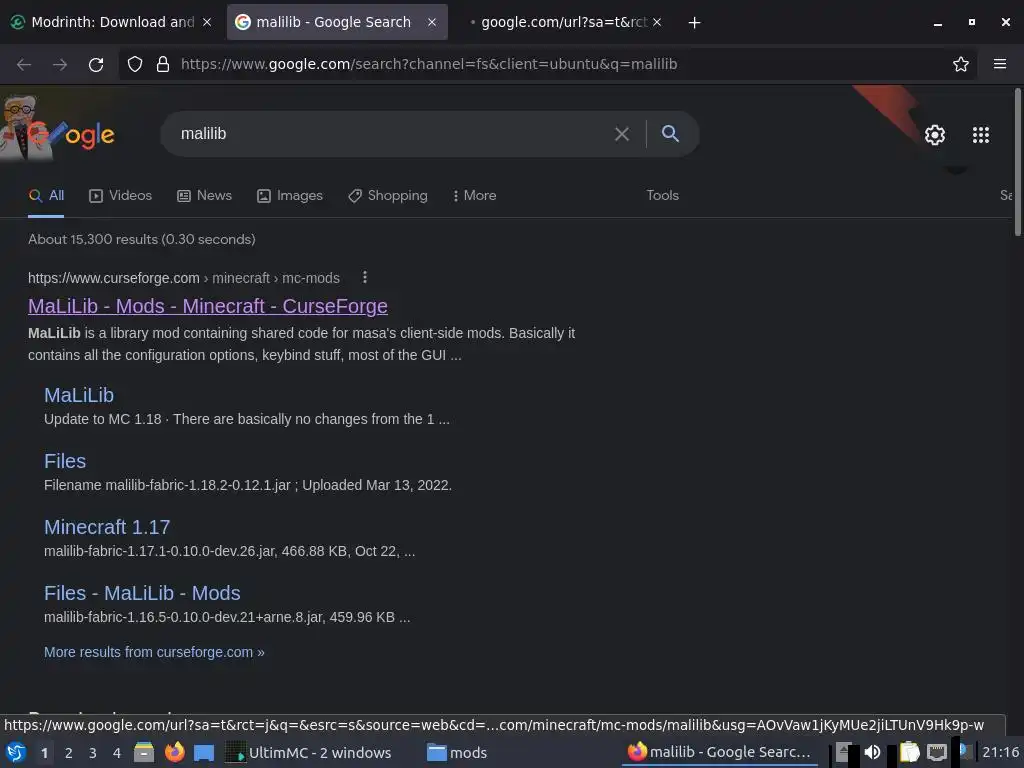Screen dimensions: 1024x768
Task: Open the mods folder window from taskbar
Action: [x=456, y=753]
